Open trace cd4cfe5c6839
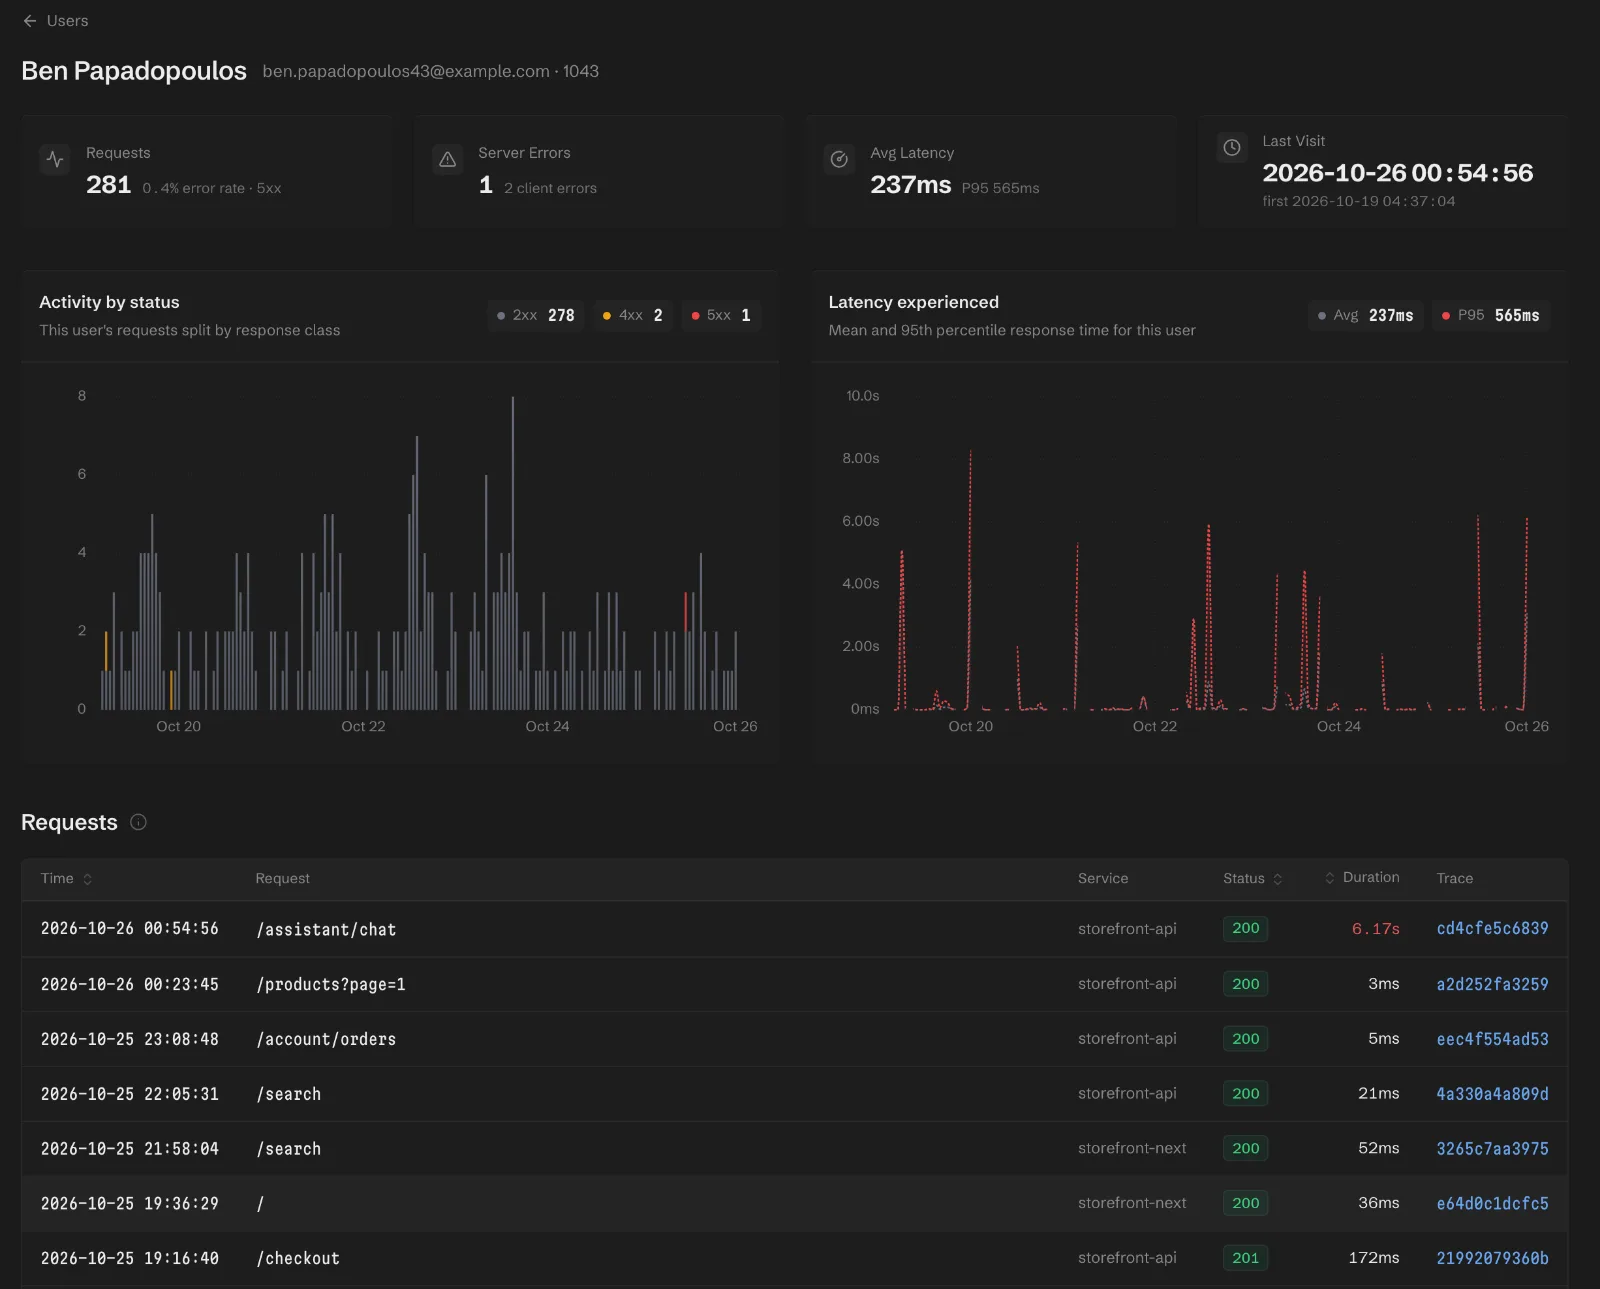Image resolution: width=1600 pixels, height=1289 pixels. 1492,929
